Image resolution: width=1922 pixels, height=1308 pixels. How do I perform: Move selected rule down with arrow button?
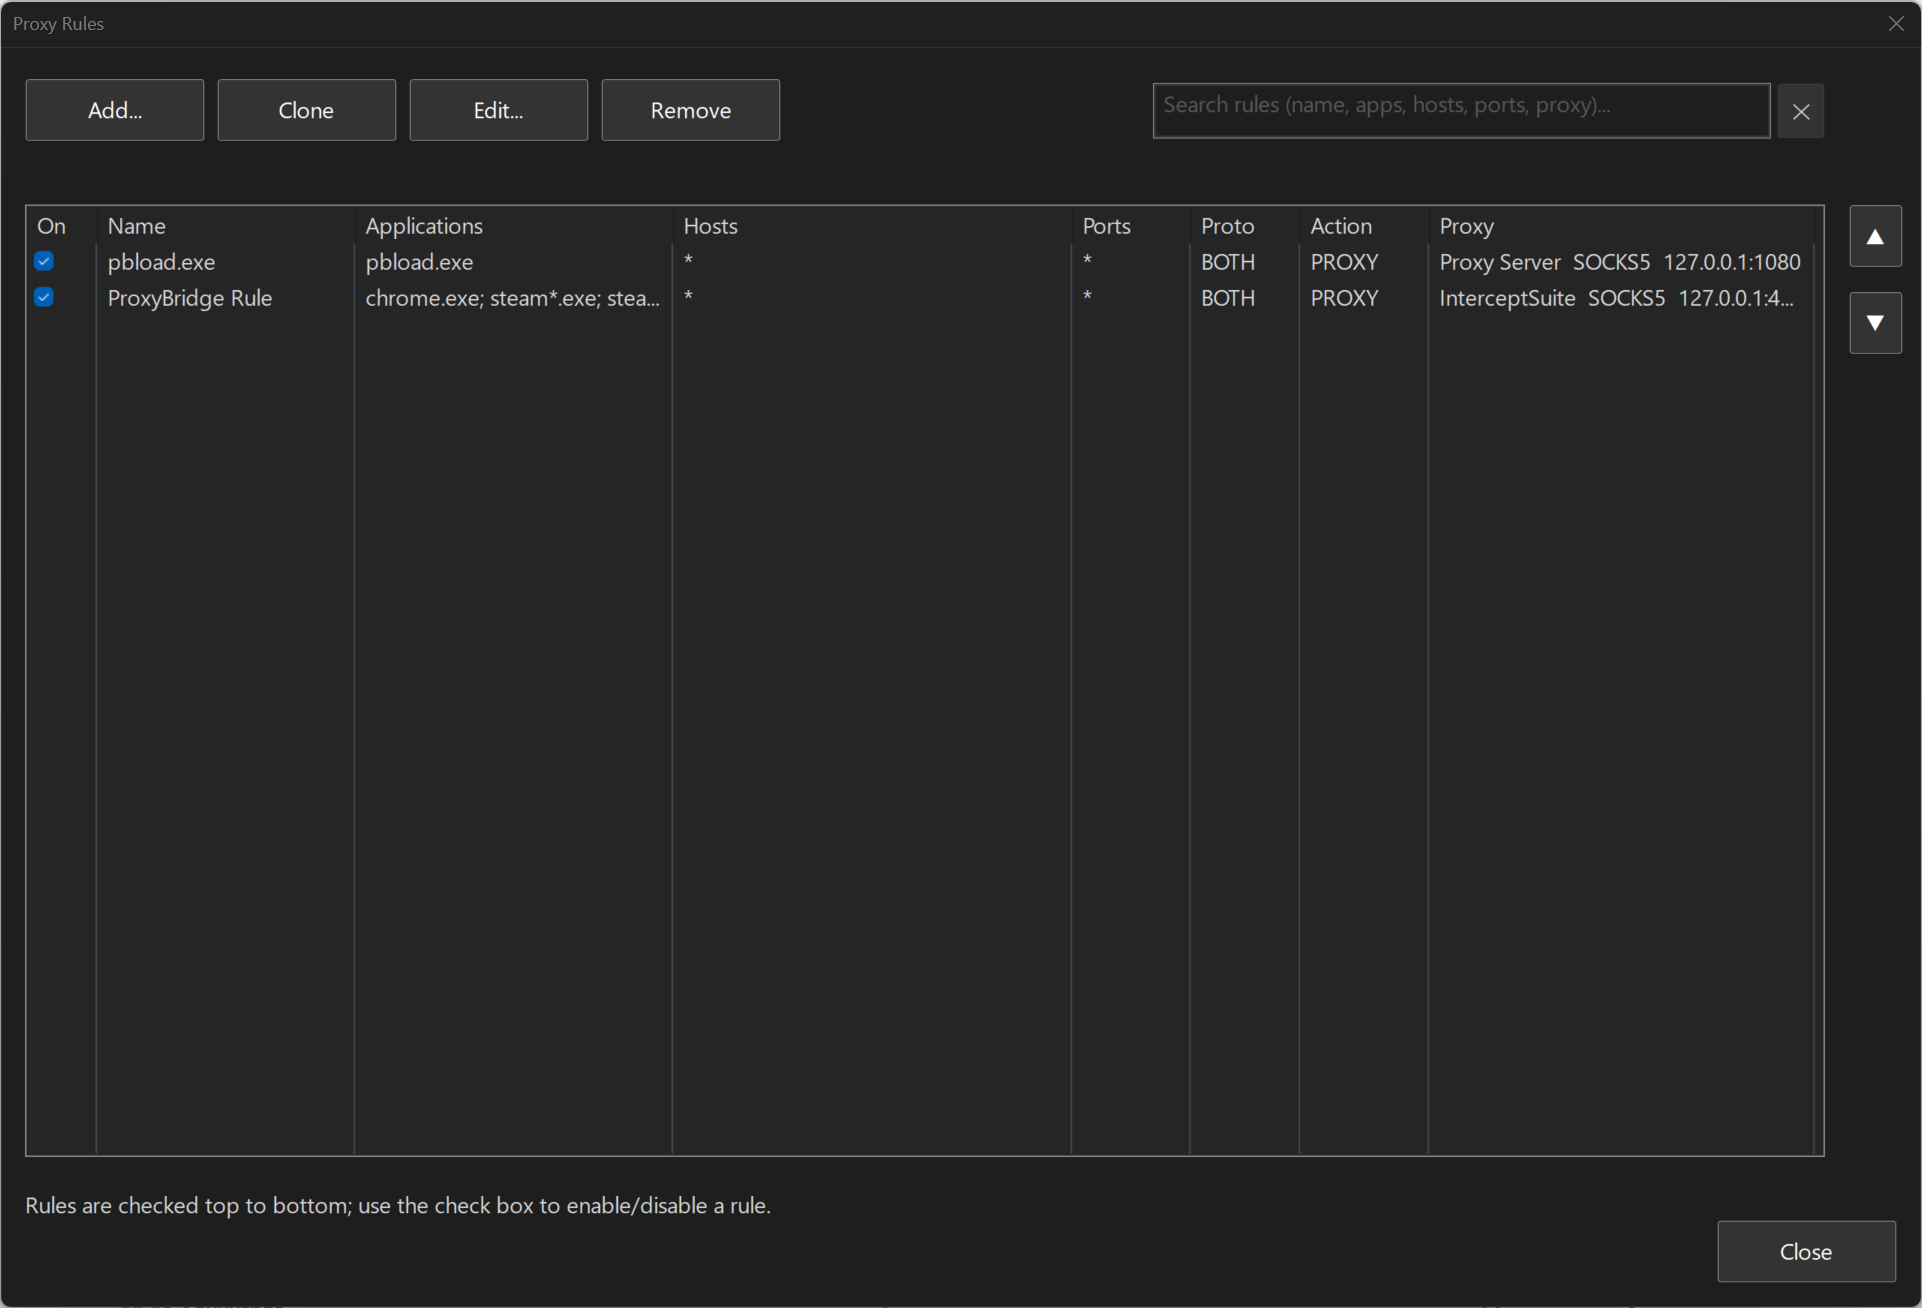tap(1875, 323)
